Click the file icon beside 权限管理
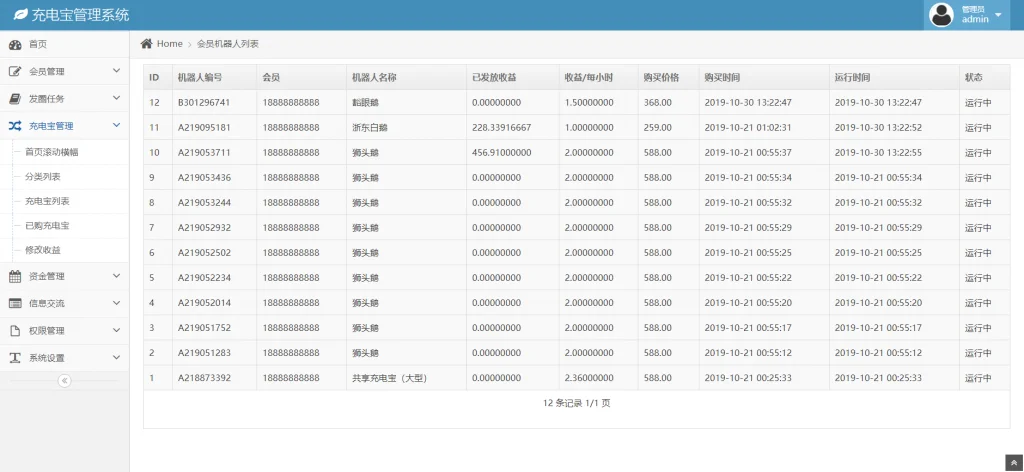Image resolution: width=1024 pixels, height=472 pixels. [15, 330]
